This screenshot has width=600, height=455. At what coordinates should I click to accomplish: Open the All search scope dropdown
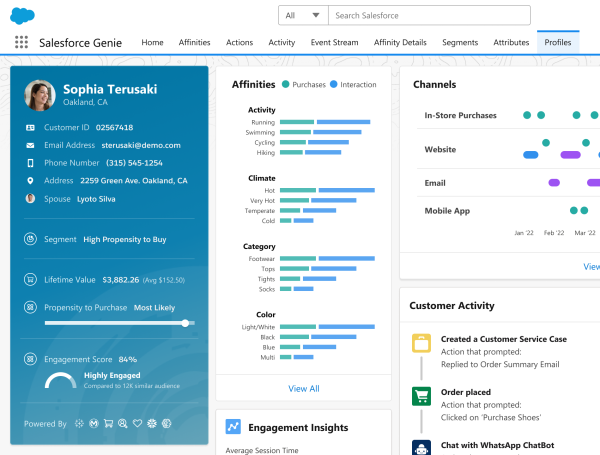pos(303,16)
